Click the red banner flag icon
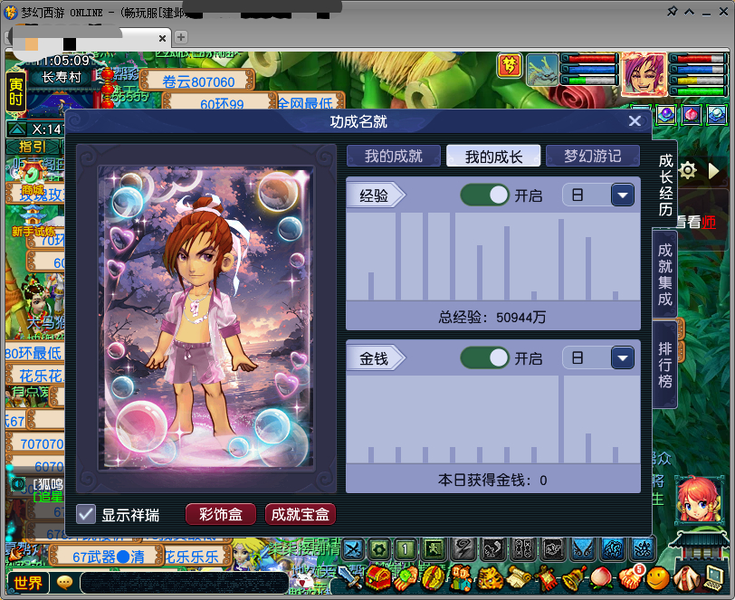 (x=546, y=578)
